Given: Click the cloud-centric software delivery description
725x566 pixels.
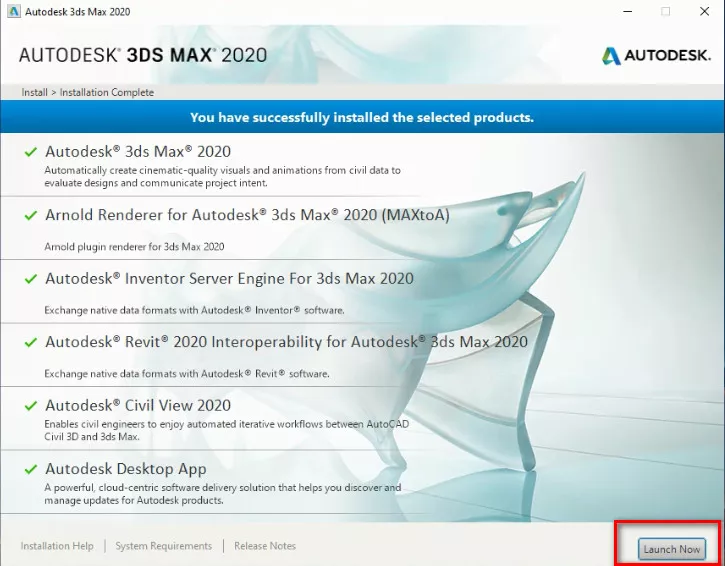Looking at the screenshot, I should click(223, 493).
